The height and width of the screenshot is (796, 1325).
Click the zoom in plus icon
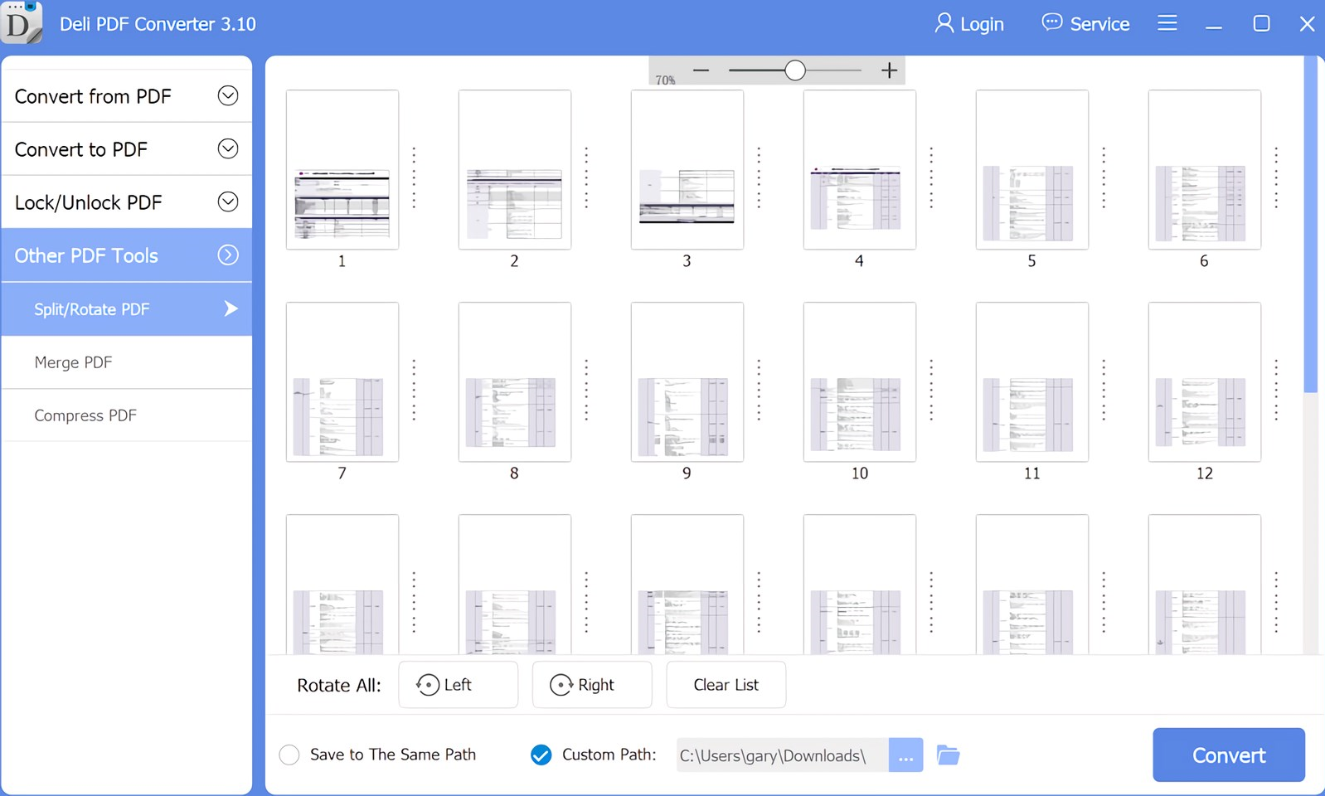[889, 71]
